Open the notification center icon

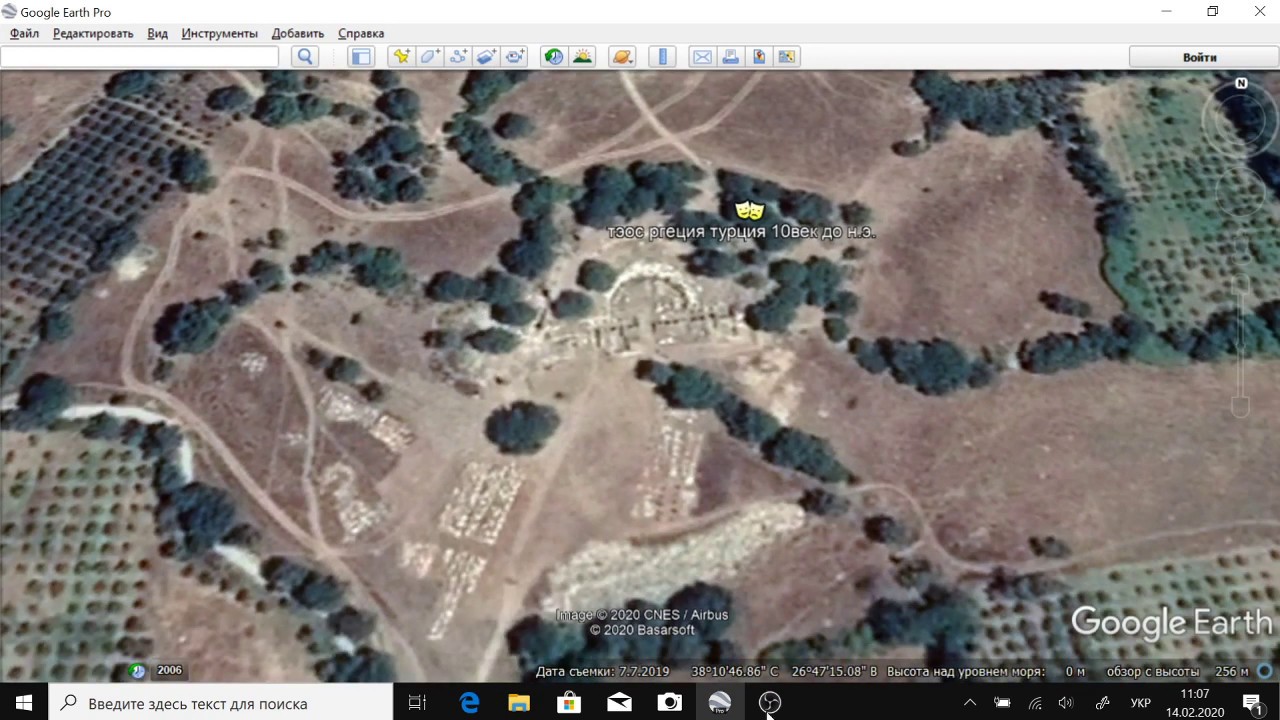pyautogui.click(x=1251, y=703)
